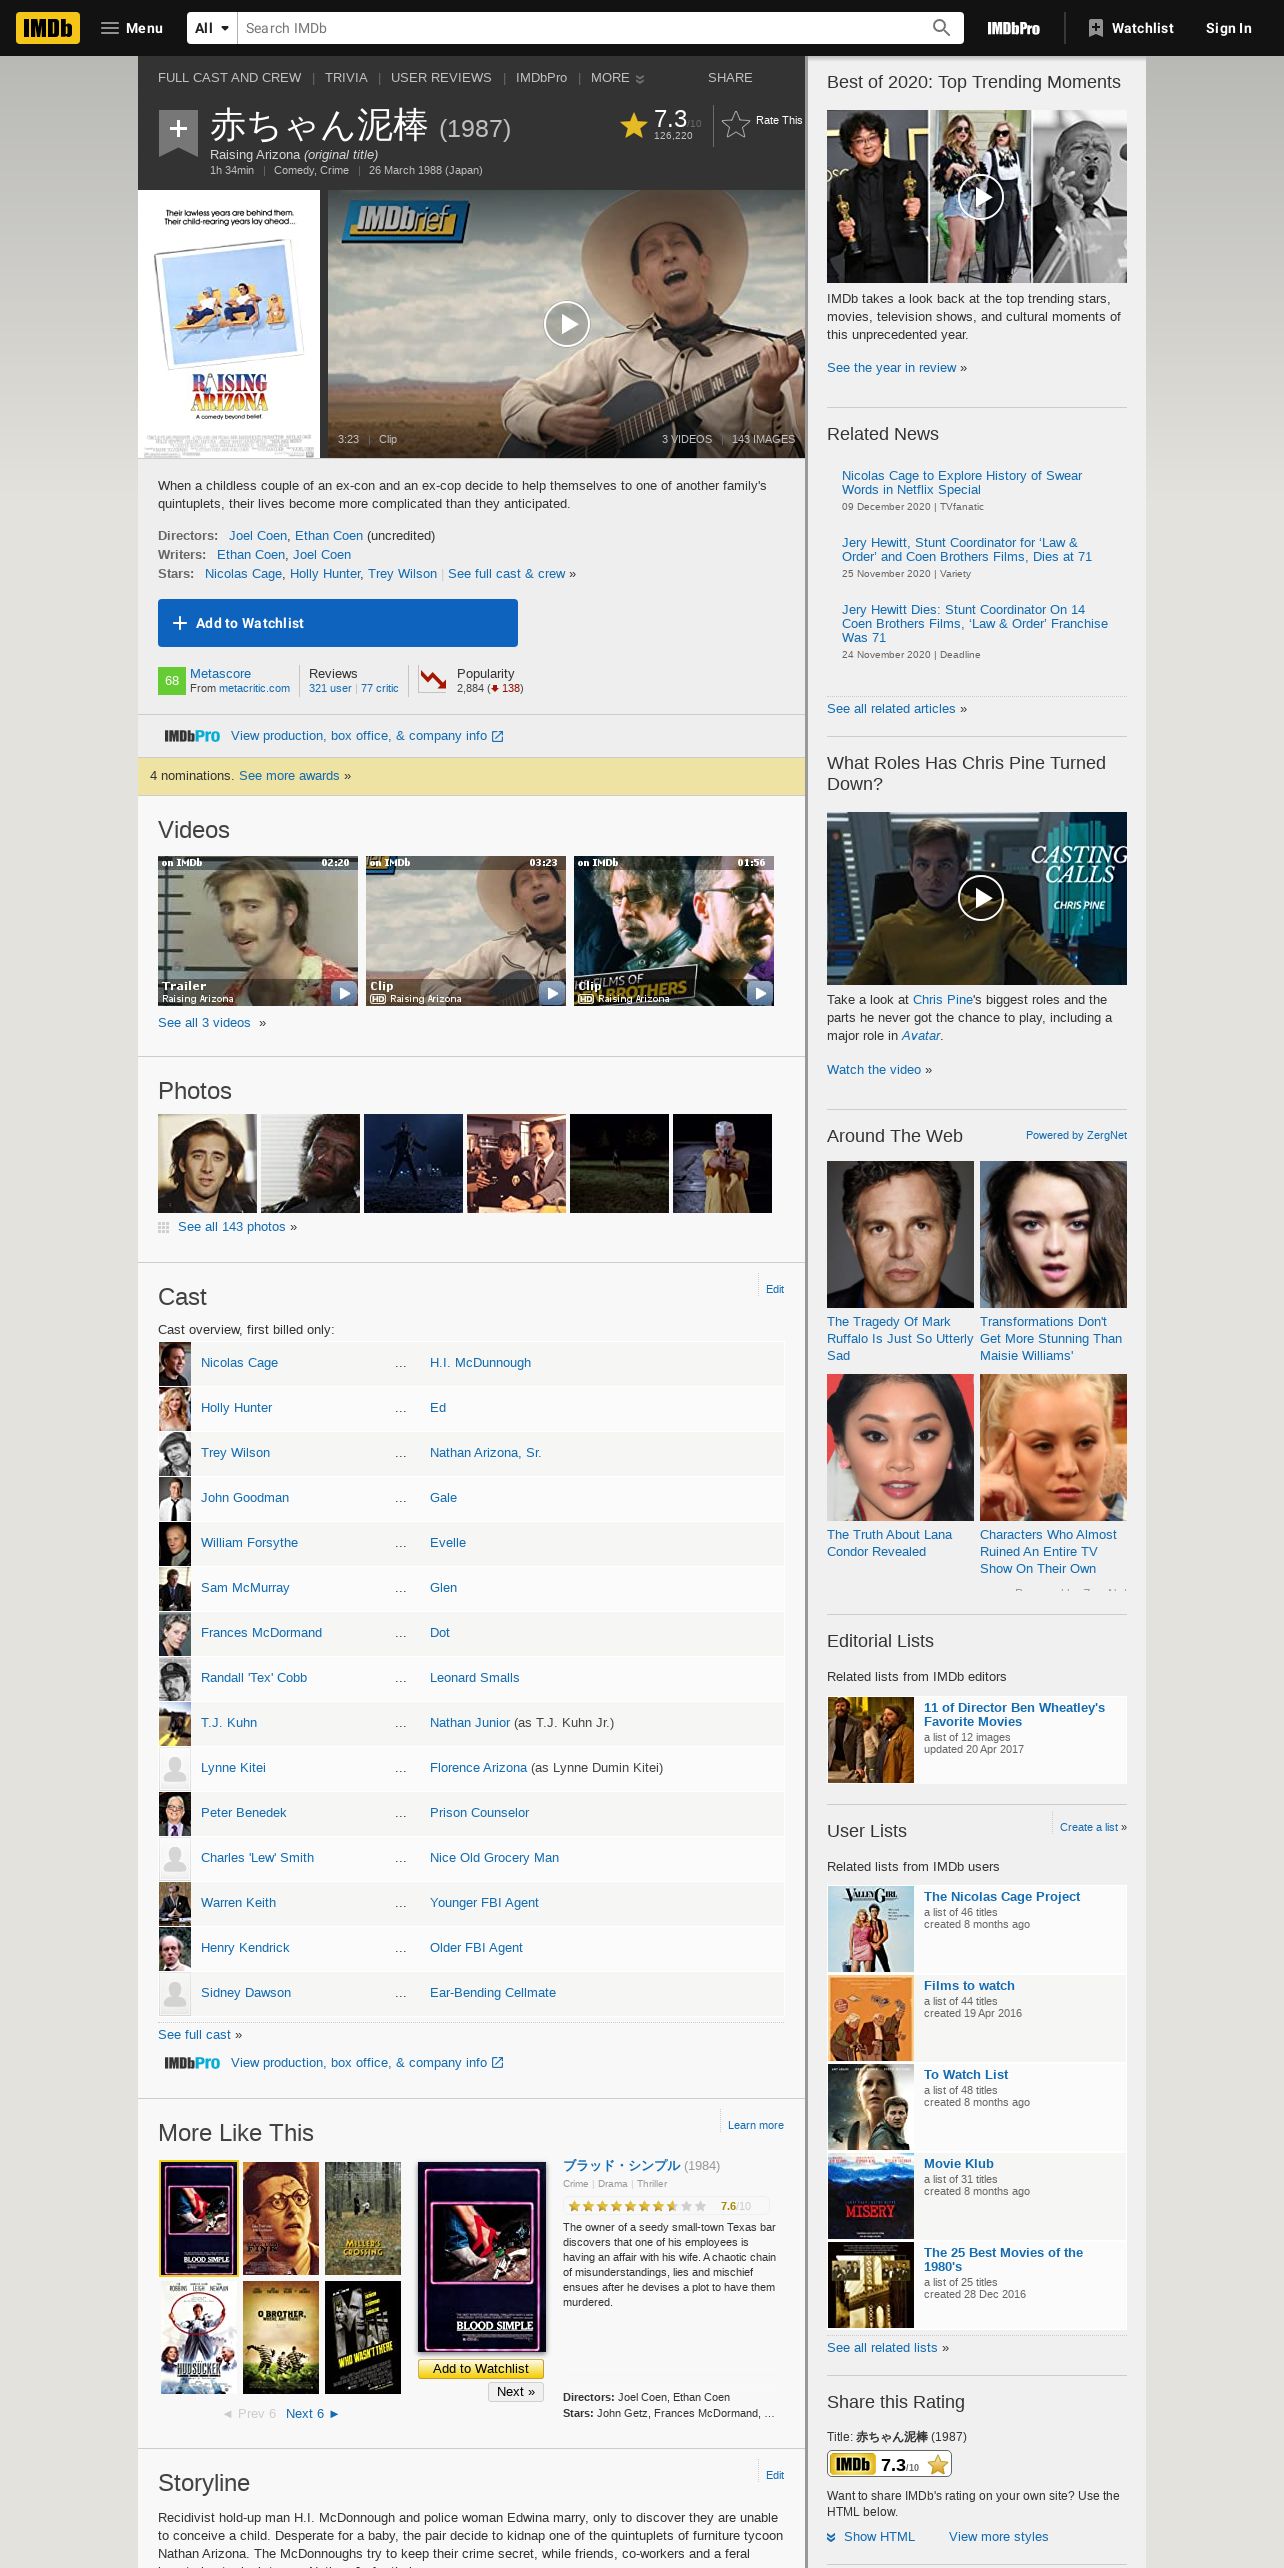Open the IMDbPro tab in title bar

(x=541, y=78)
